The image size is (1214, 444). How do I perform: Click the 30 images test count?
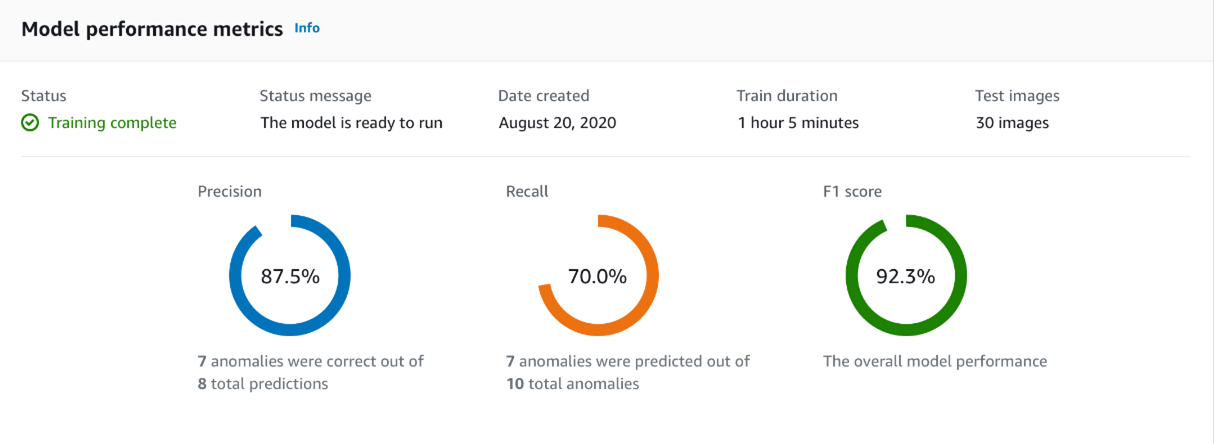click(x=1012, y=123)
